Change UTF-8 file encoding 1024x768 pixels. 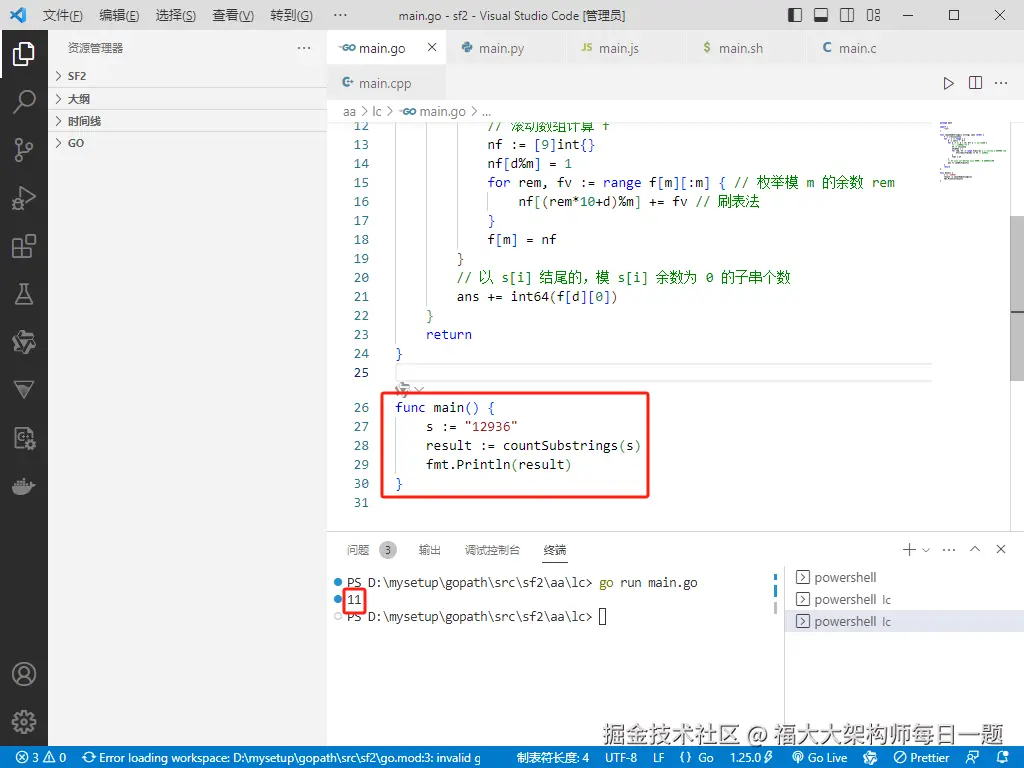(x=621, y=758)
